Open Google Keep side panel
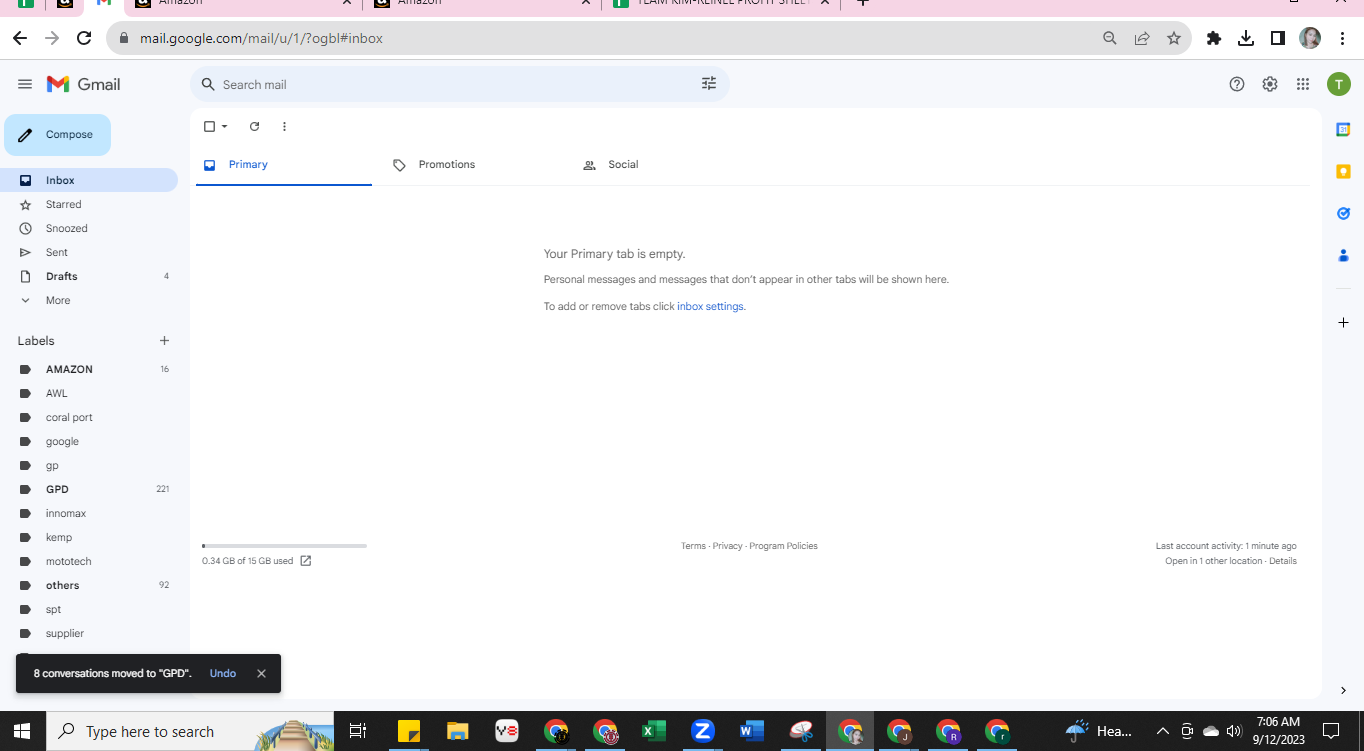The width and height of the screenshot is (1364, 751). [1343, 171]
